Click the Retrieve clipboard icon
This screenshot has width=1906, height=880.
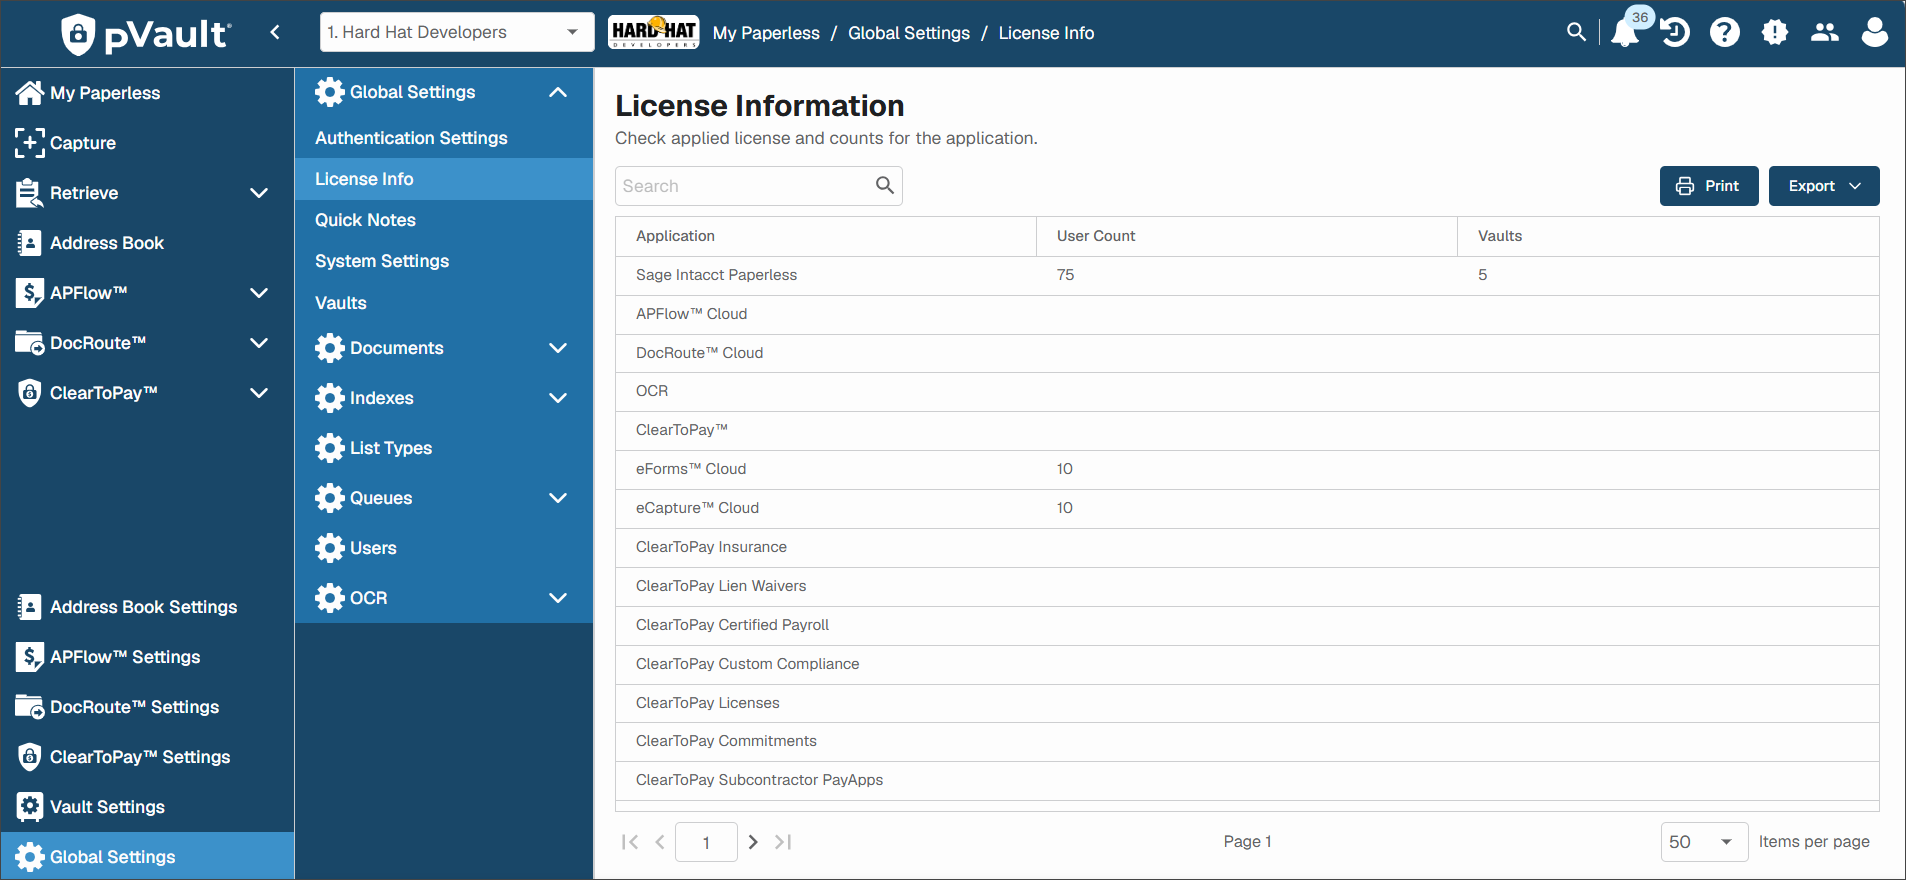(x=29, y=193)
